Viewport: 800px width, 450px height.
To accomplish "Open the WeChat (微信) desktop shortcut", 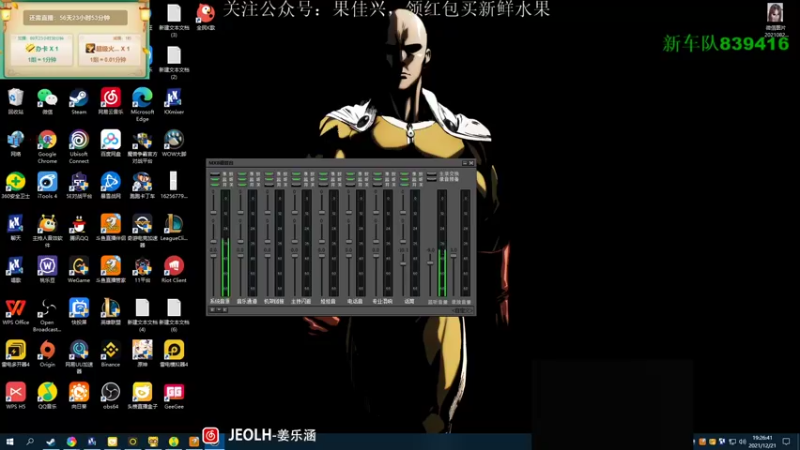I will 47,100.
